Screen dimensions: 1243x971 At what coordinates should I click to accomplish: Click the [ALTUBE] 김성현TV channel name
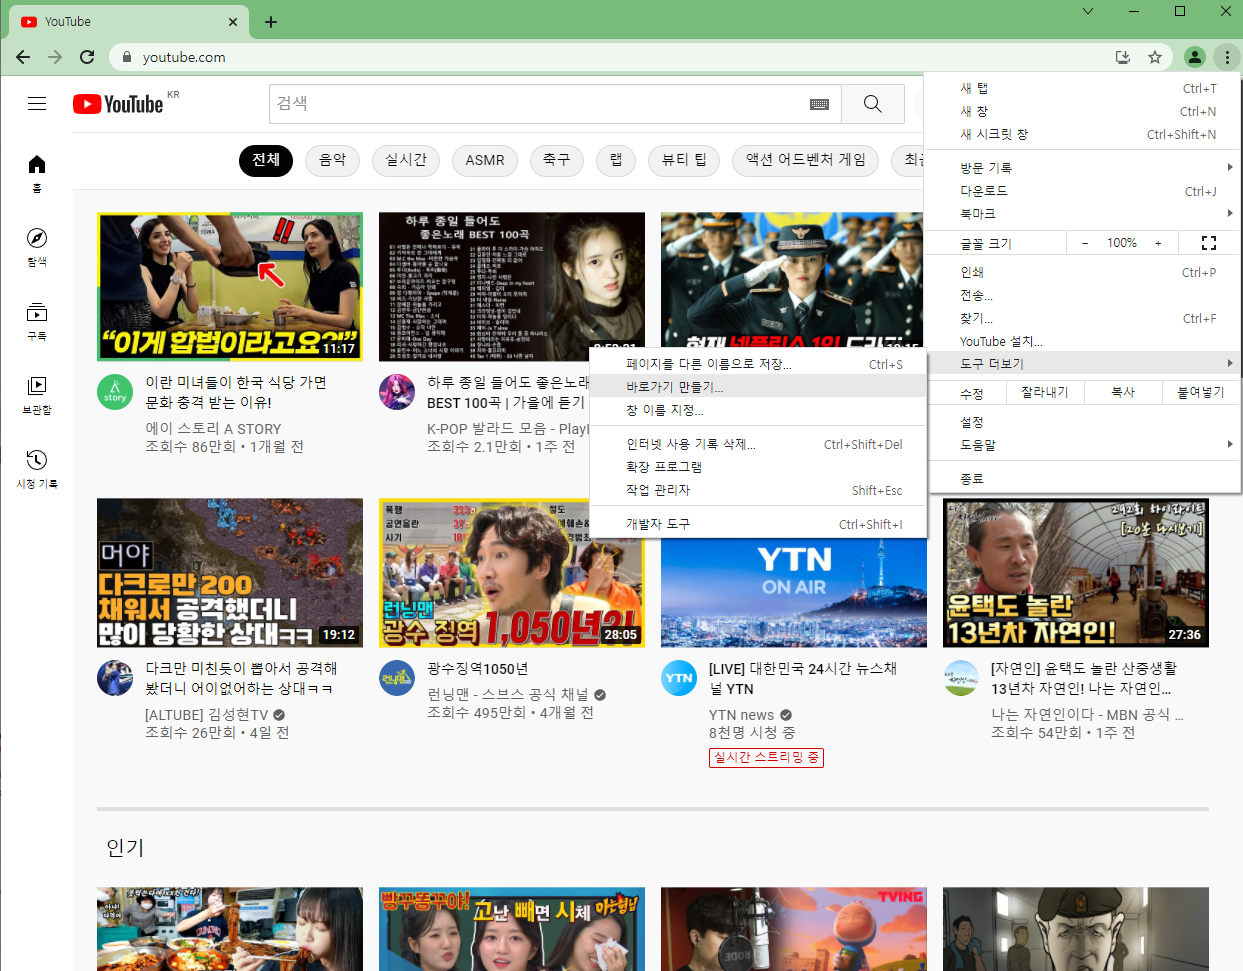207,715
